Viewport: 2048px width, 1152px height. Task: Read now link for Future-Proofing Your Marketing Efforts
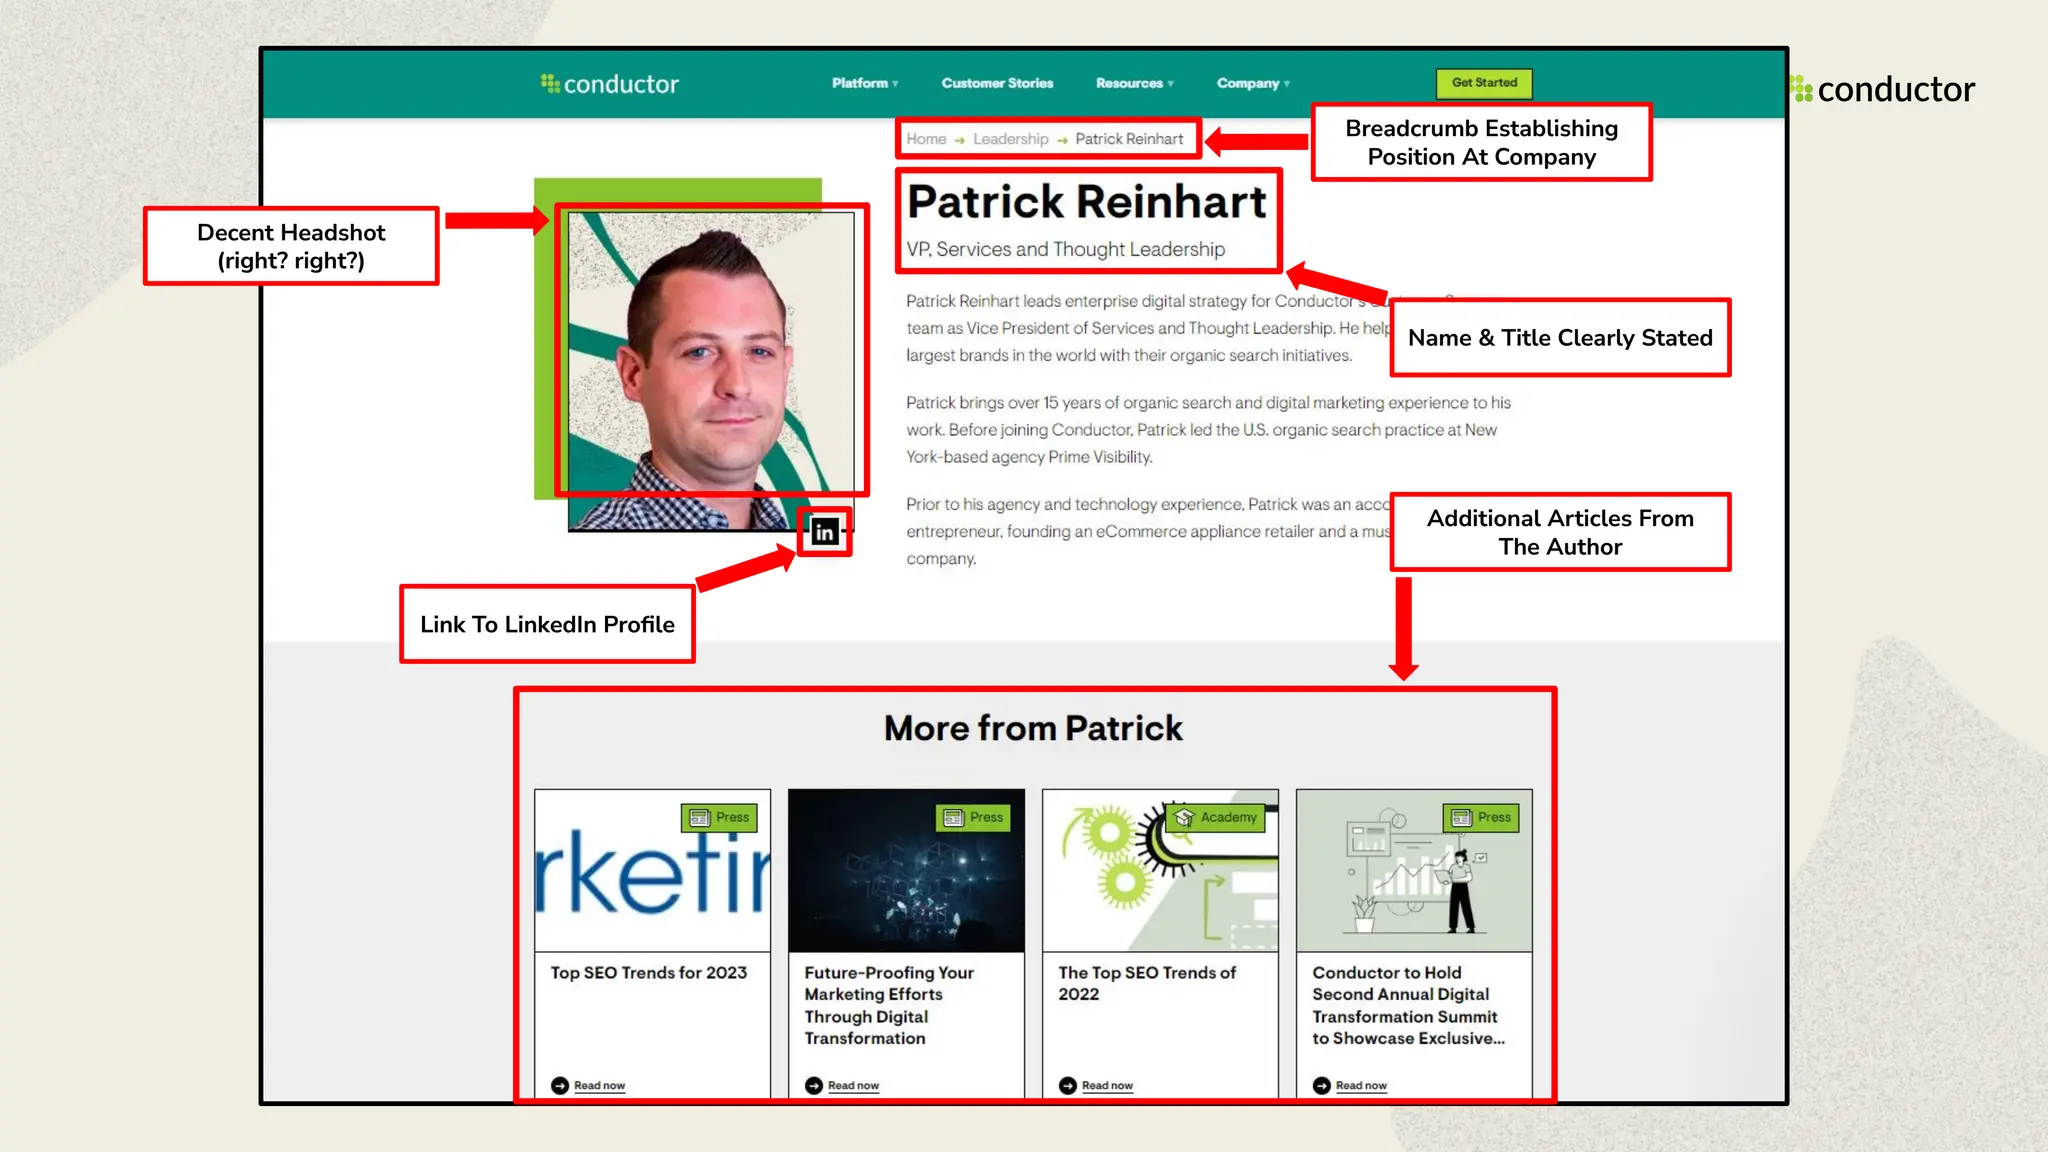[x=853, y=1085]
